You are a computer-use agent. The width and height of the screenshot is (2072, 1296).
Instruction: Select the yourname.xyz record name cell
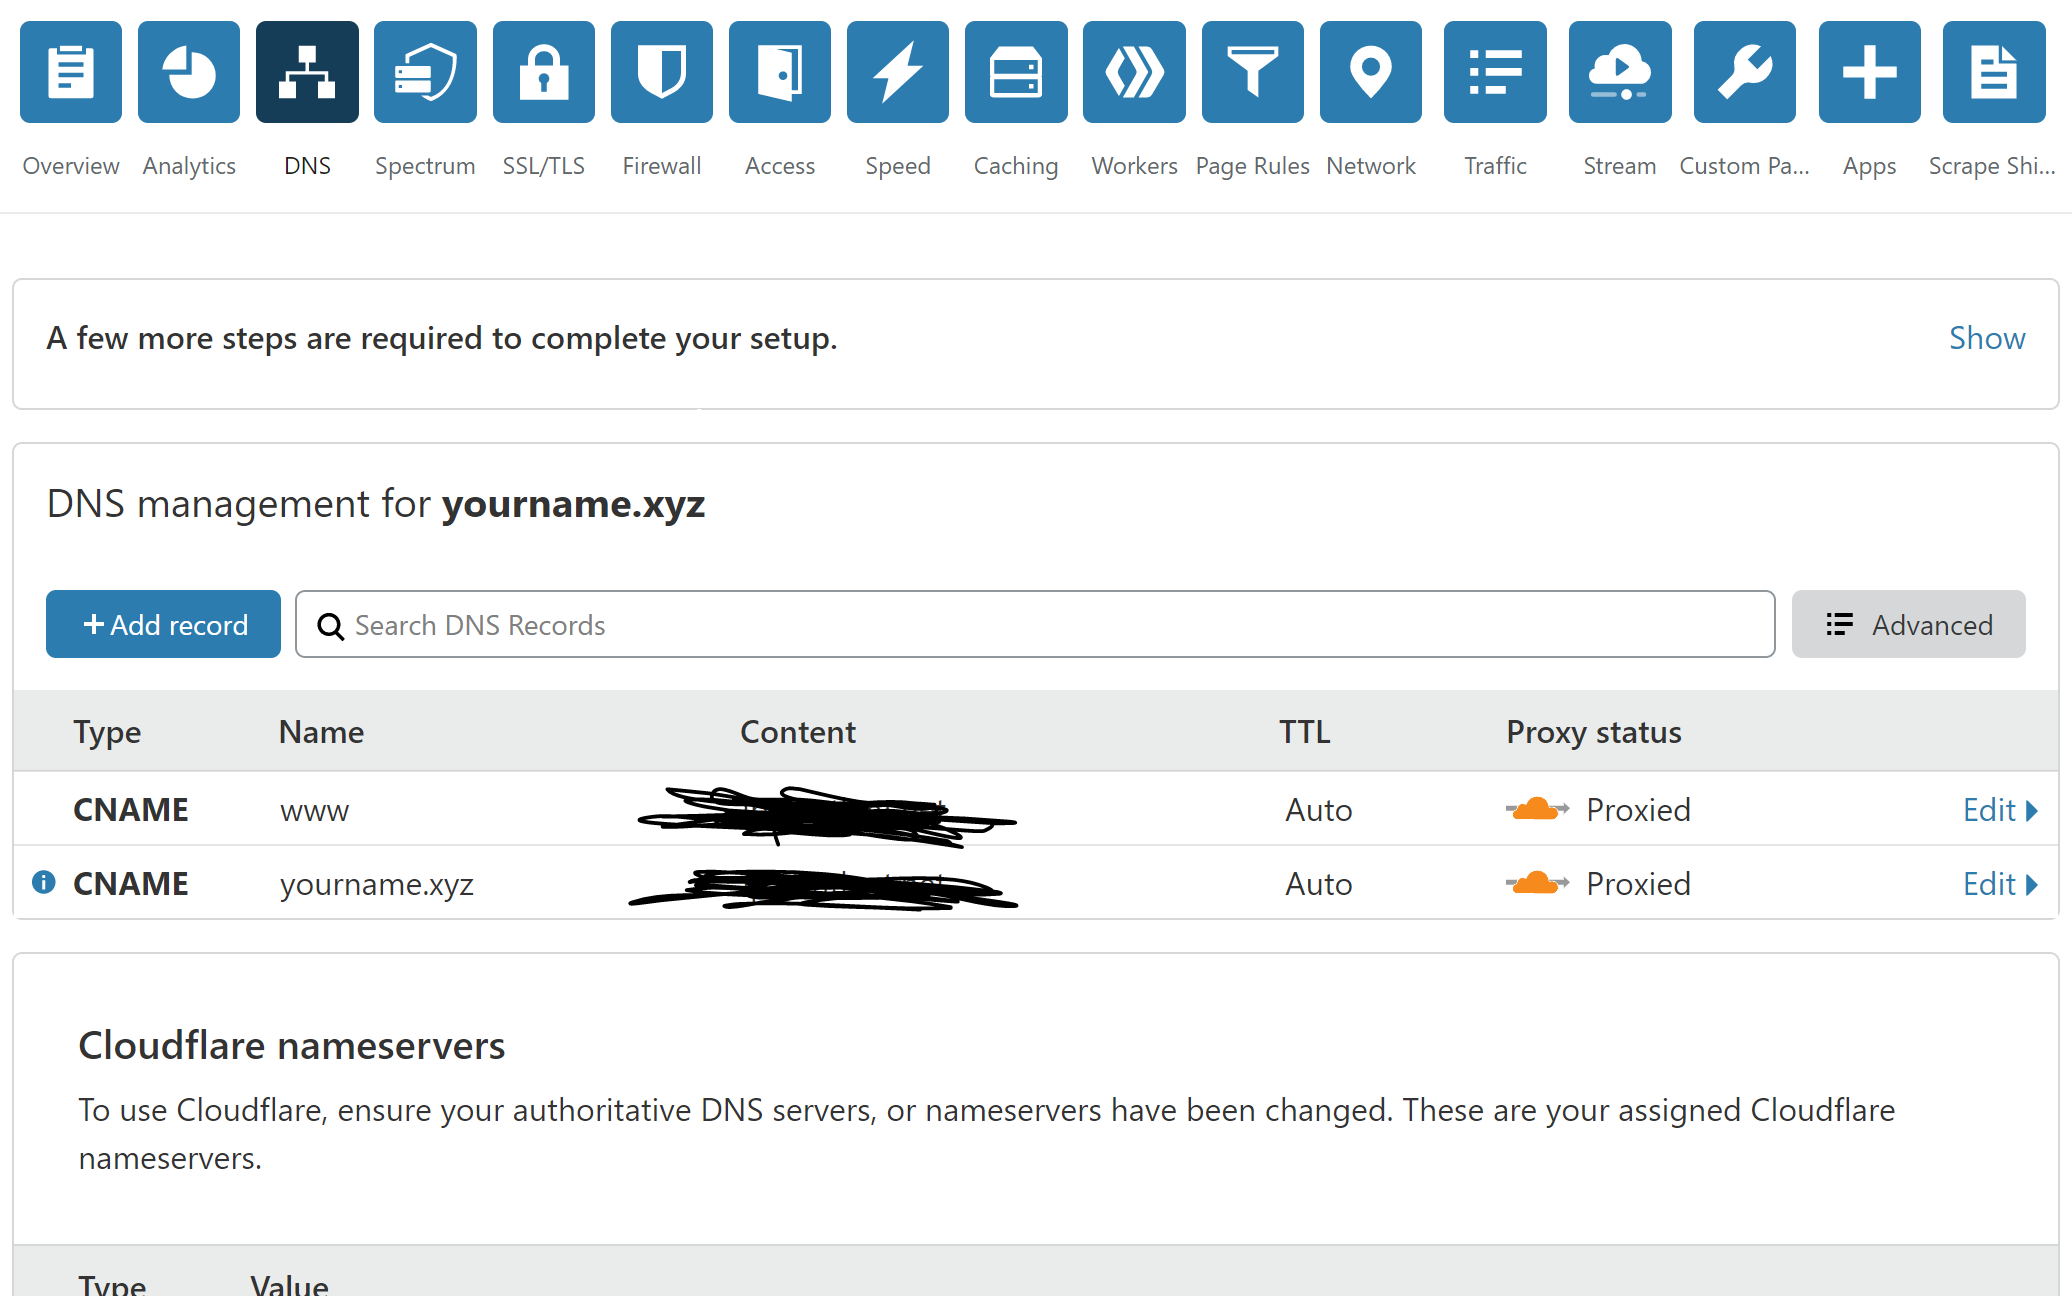coord(377,884)
